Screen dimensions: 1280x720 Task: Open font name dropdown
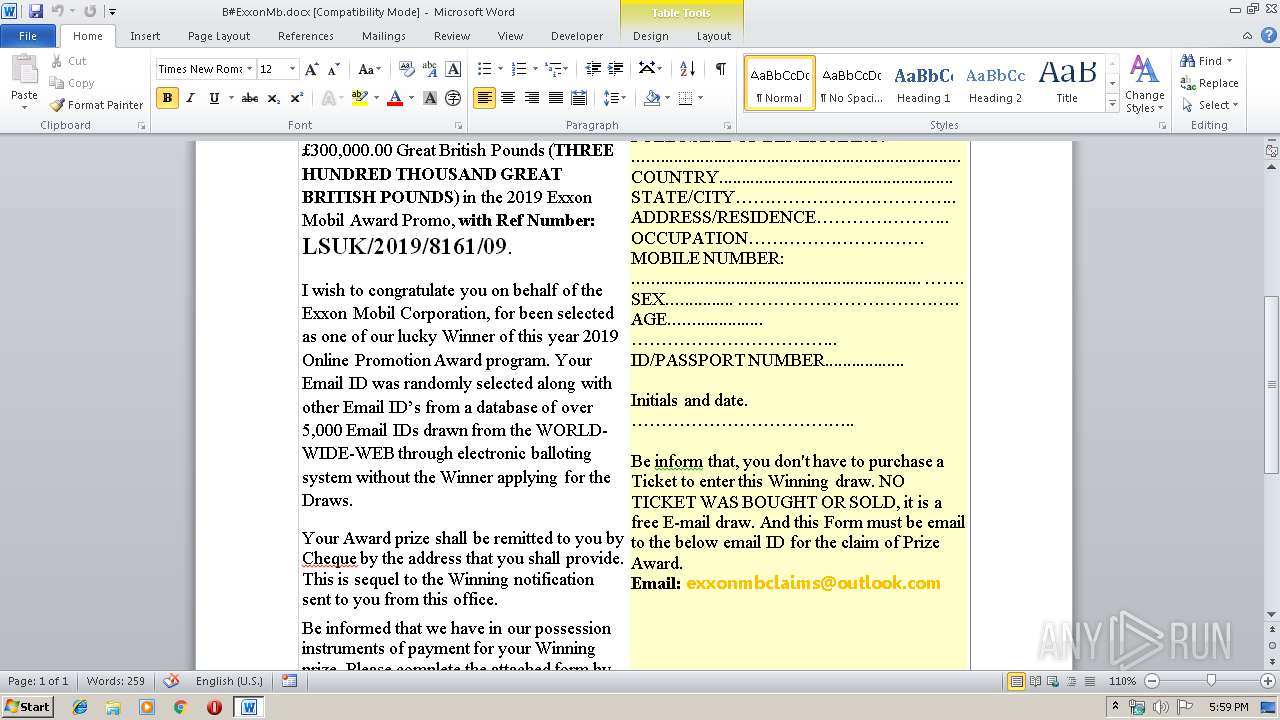pos(249,69)
